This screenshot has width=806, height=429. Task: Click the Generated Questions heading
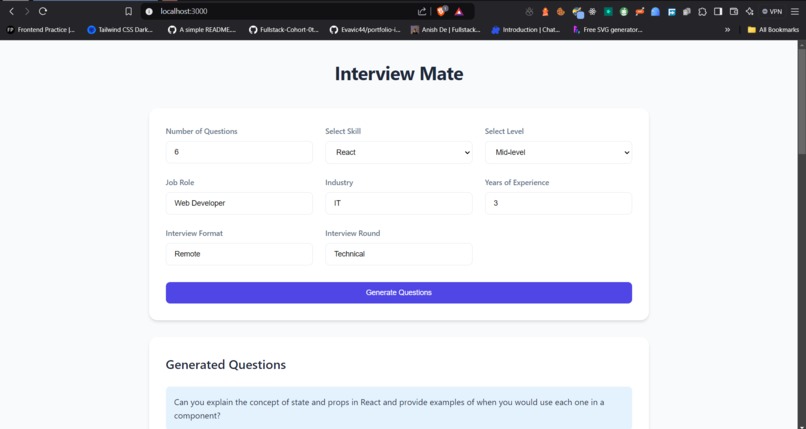coord(226,365)
